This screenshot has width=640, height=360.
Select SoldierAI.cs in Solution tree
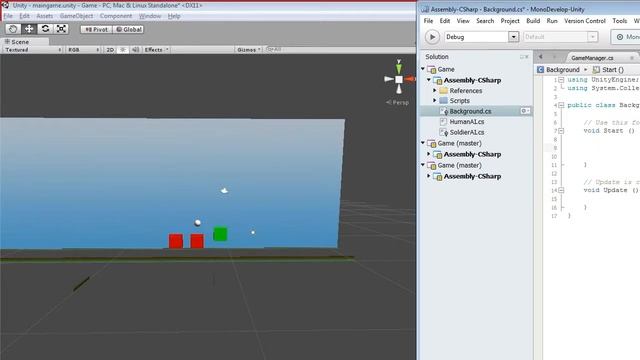(467, 132)
